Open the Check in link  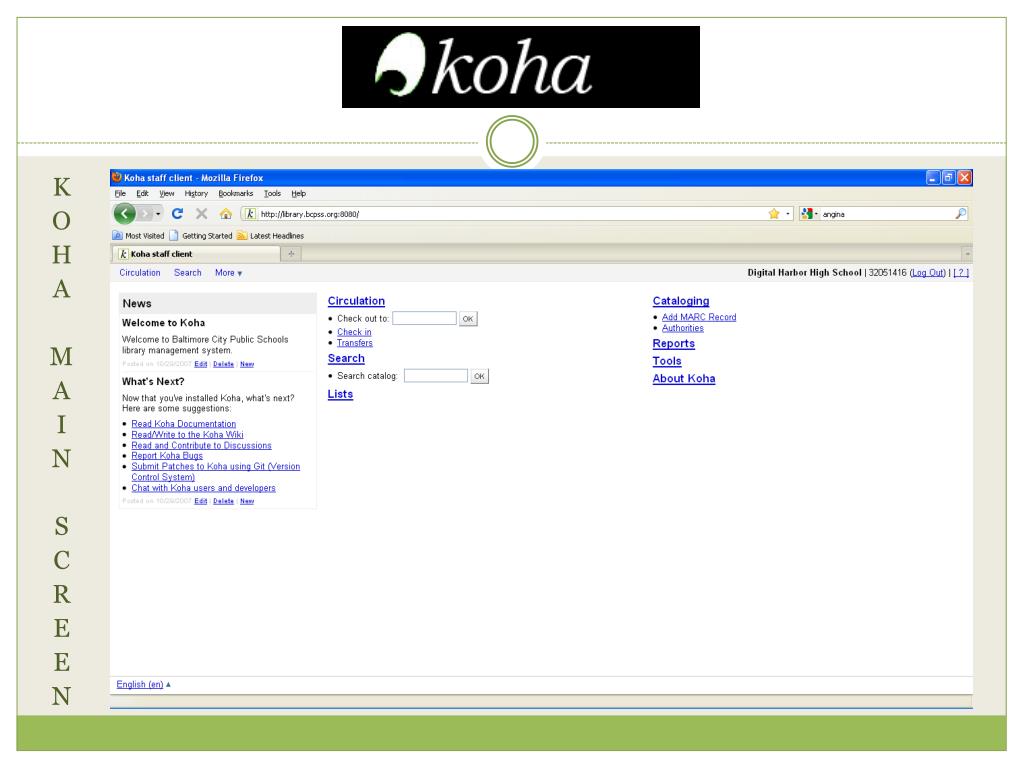tap(354, 332)
